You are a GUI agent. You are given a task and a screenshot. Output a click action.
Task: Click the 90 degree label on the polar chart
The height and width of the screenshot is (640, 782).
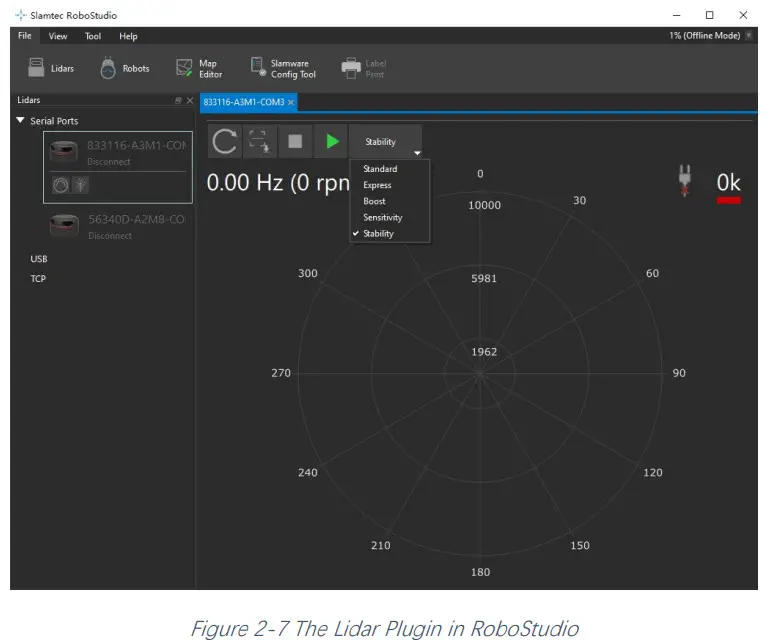tap(679, 373)
